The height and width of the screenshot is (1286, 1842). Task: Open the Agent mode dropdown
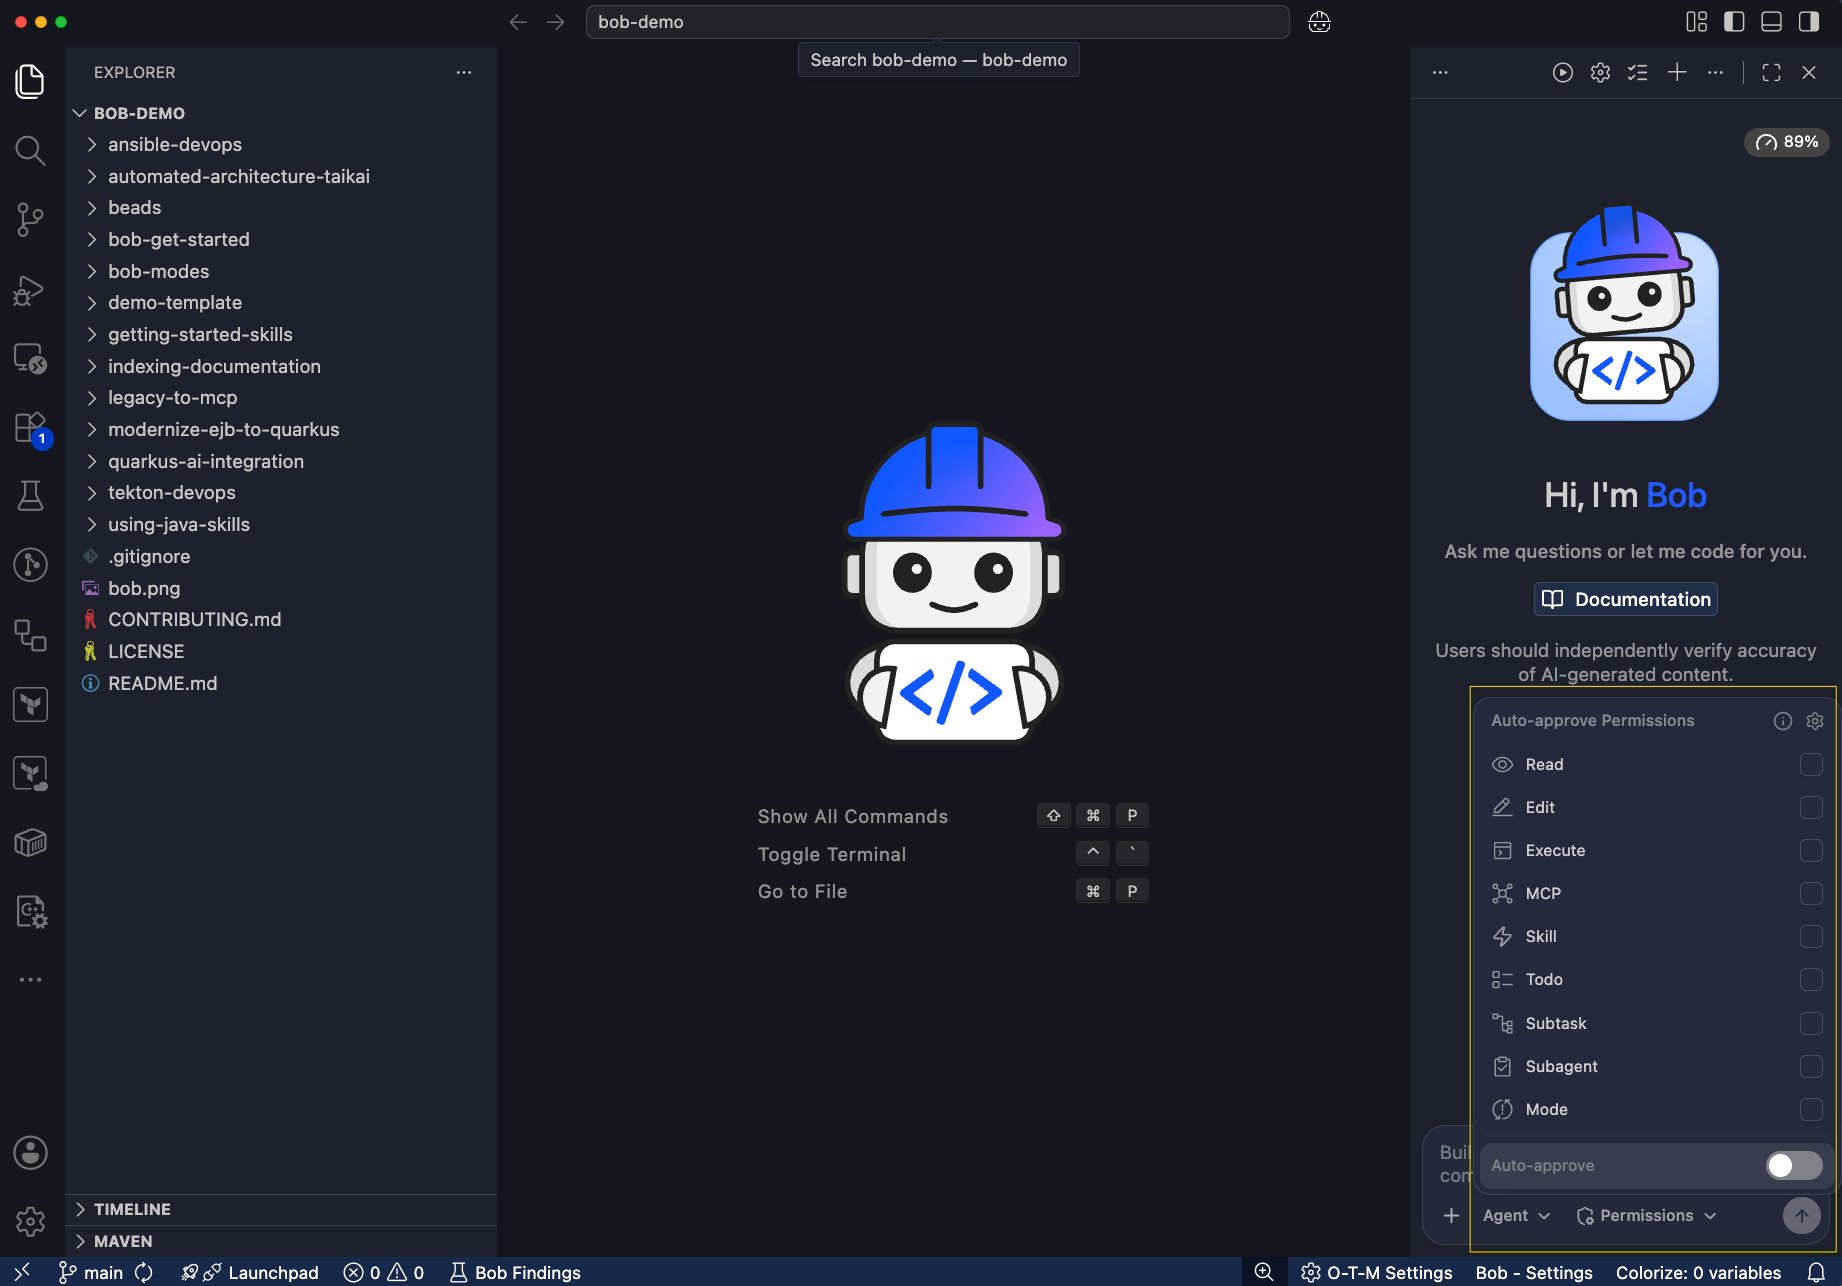[x=1516, y=1216]
